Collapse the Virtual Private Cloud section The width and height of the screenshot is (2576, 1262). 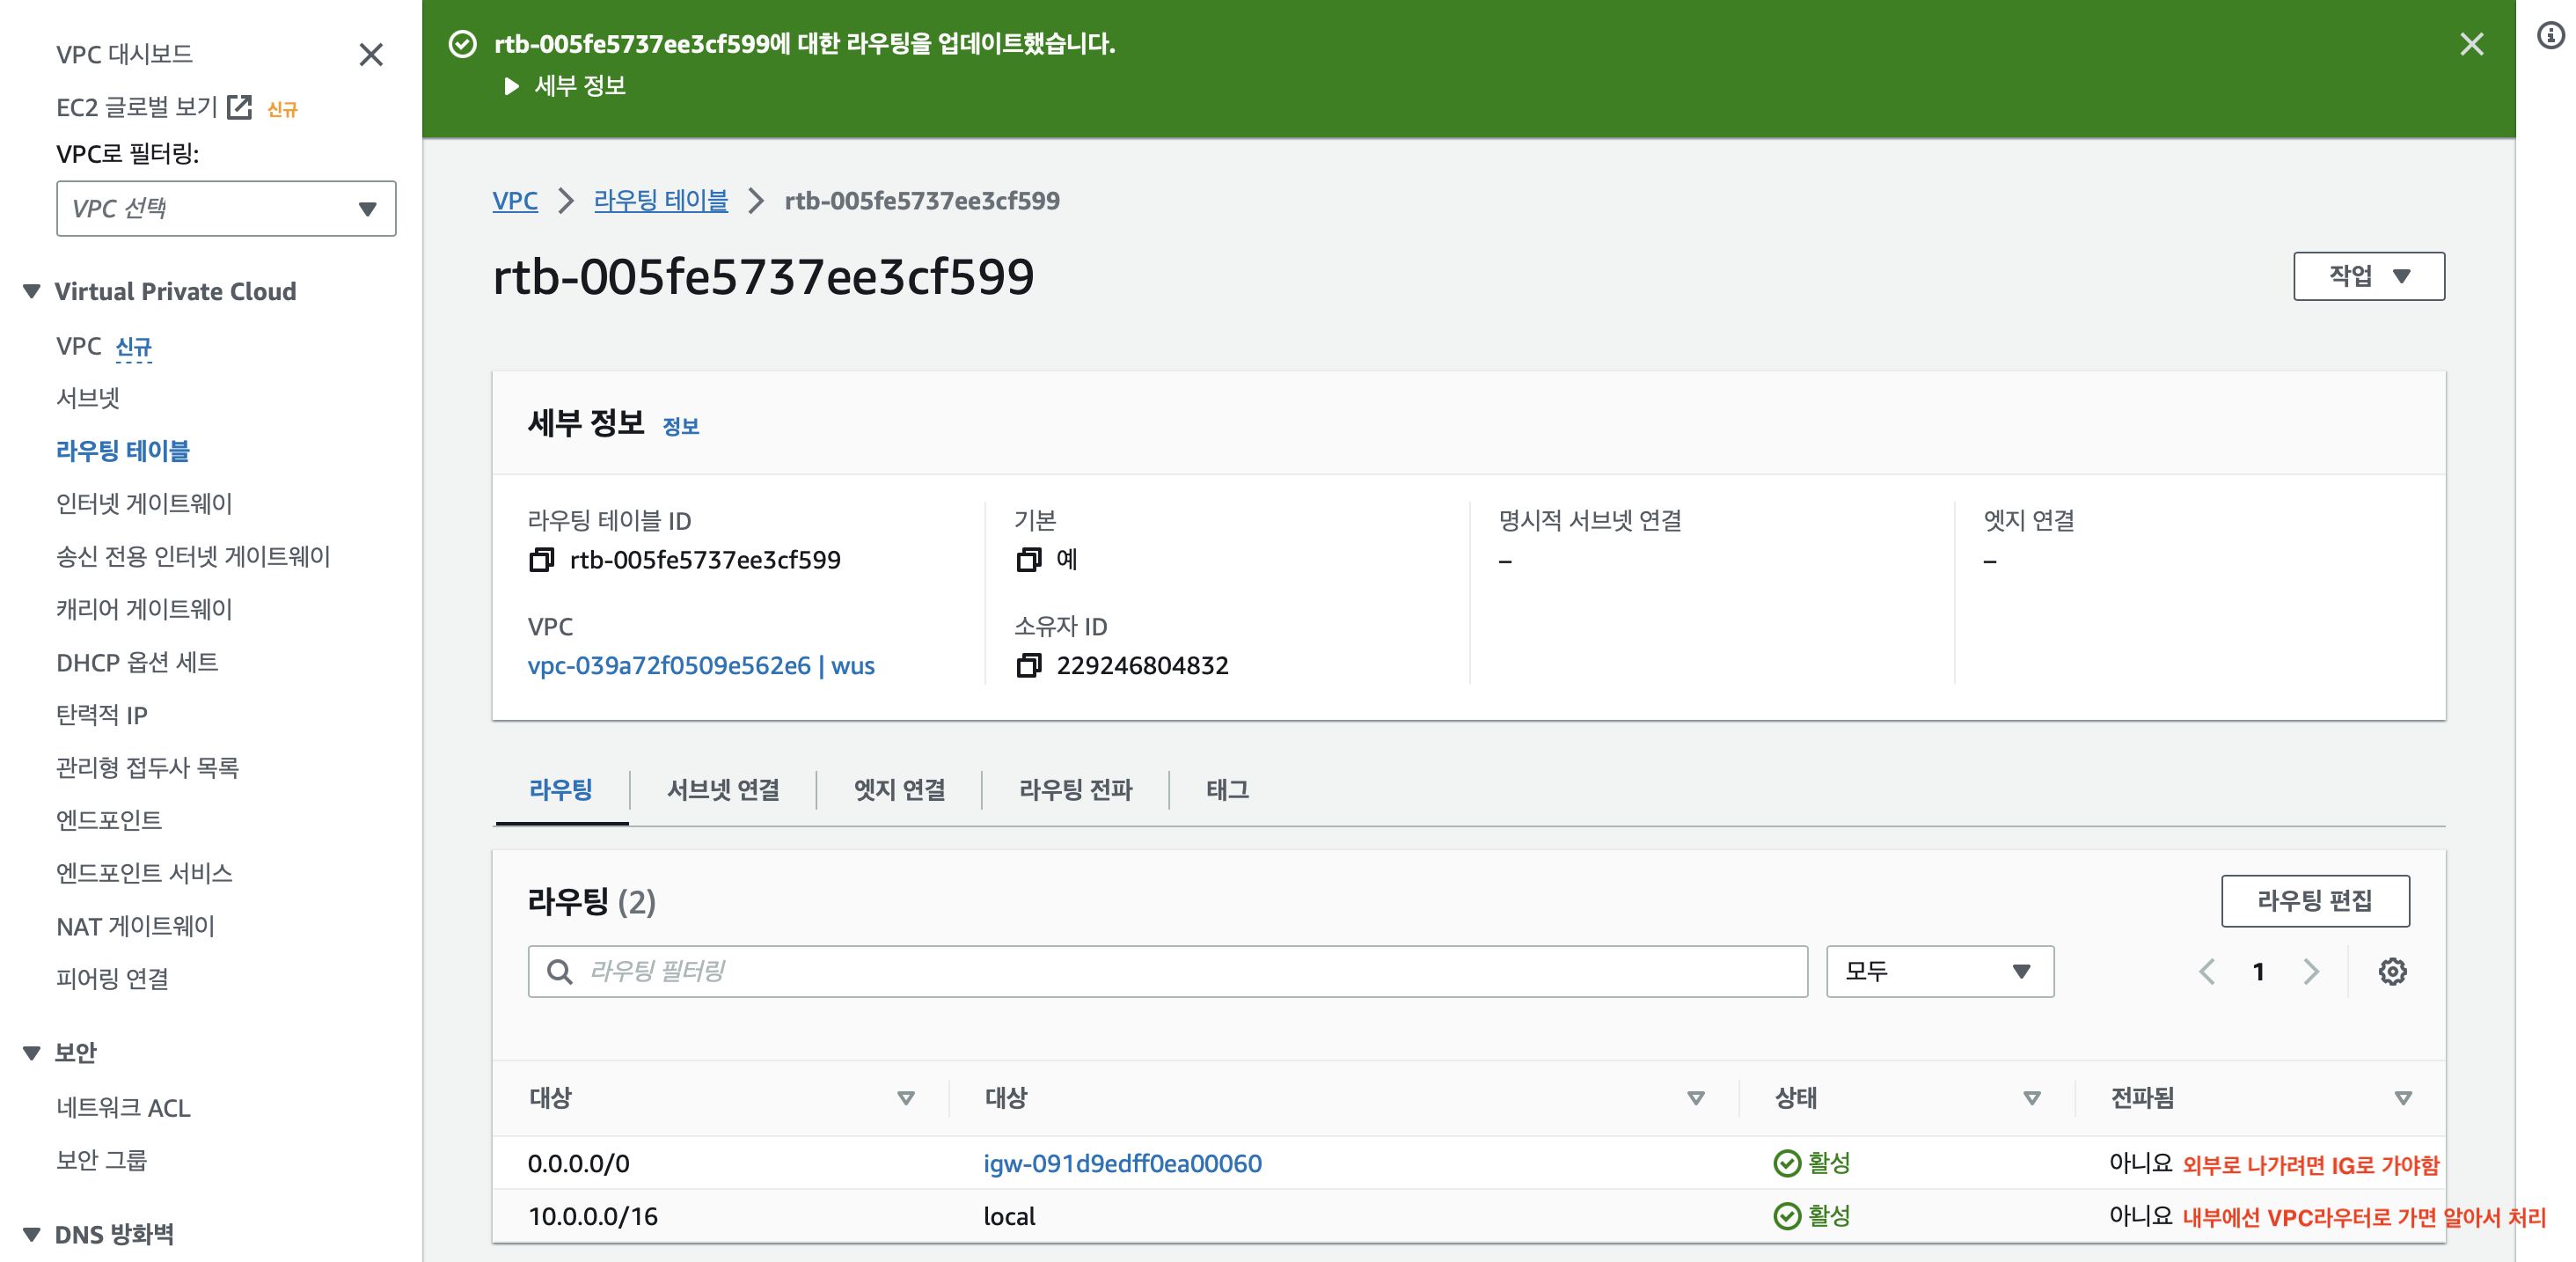32,291
